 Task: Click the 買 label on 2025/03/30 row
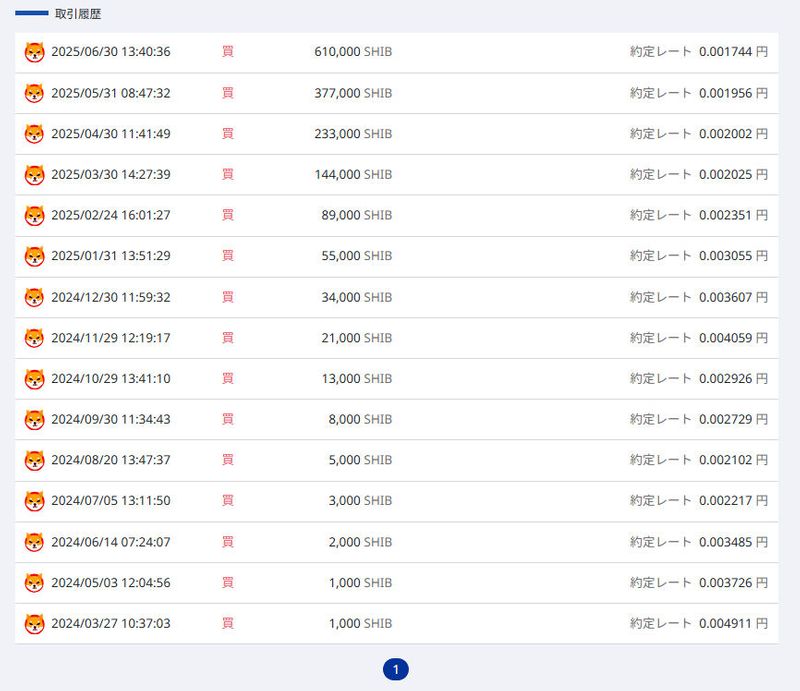[x=227, y=174]
